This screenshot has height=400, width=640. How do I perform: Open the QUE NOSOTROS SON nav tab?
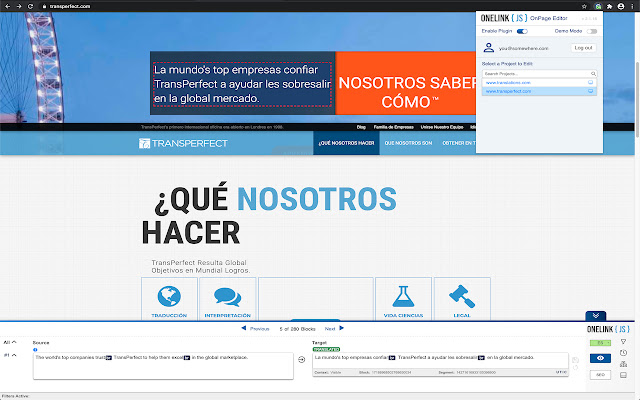408,143
